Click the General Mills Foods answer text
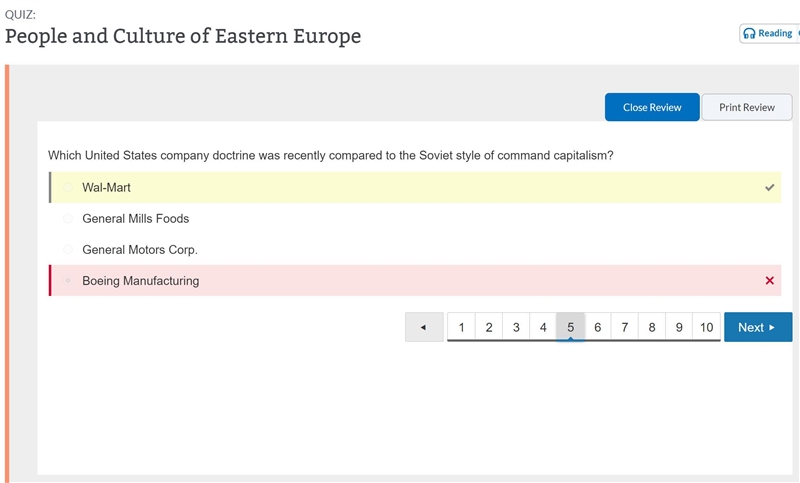 [136, 219]
